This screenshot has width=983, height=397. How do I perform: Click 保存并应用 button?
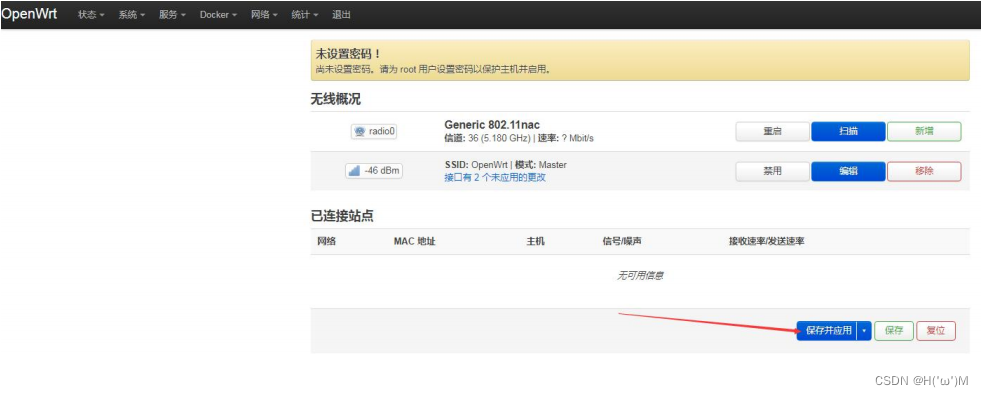pyautogui.click(x=827, y=331)
